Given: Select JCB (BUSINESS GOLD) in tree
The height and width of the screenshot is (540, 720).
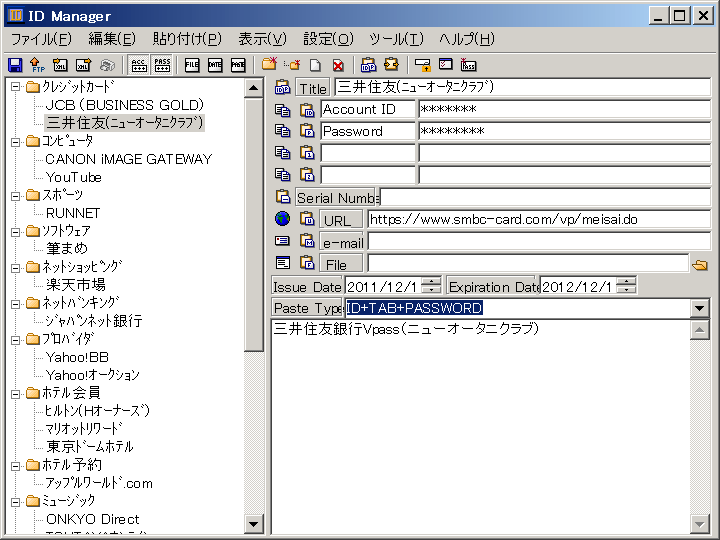Looking at the screenshot, I should point(124,105).
